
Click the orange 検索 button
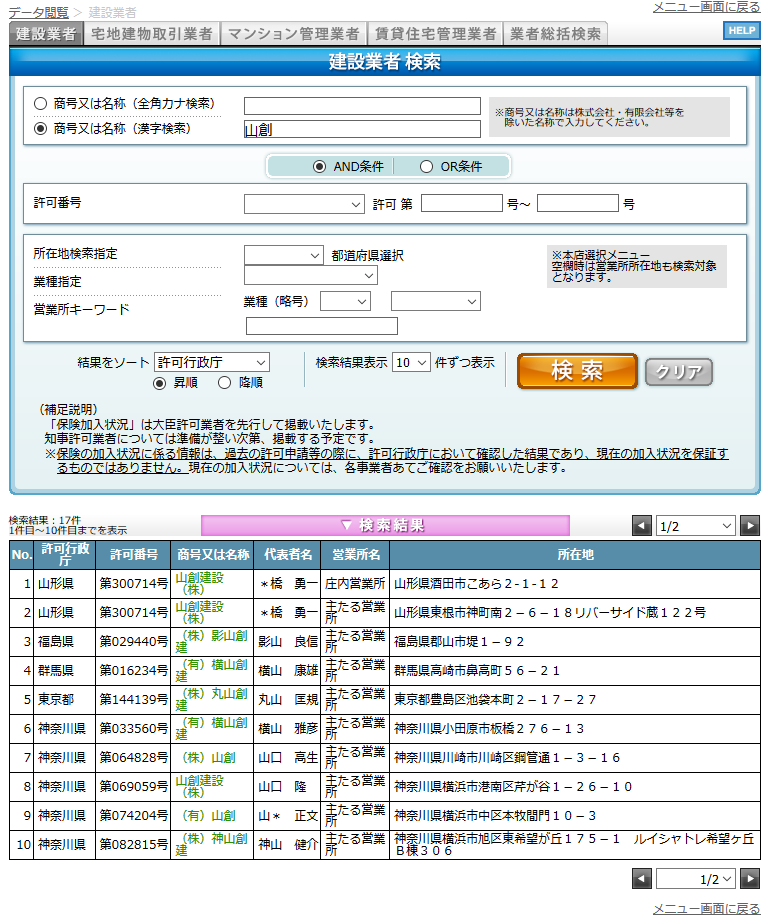pos(577,371)
